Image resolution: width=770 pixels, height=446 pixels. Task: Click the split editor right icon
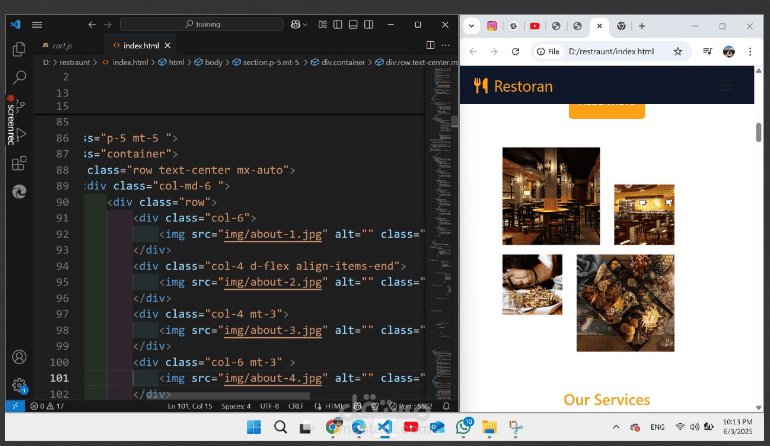430,45
